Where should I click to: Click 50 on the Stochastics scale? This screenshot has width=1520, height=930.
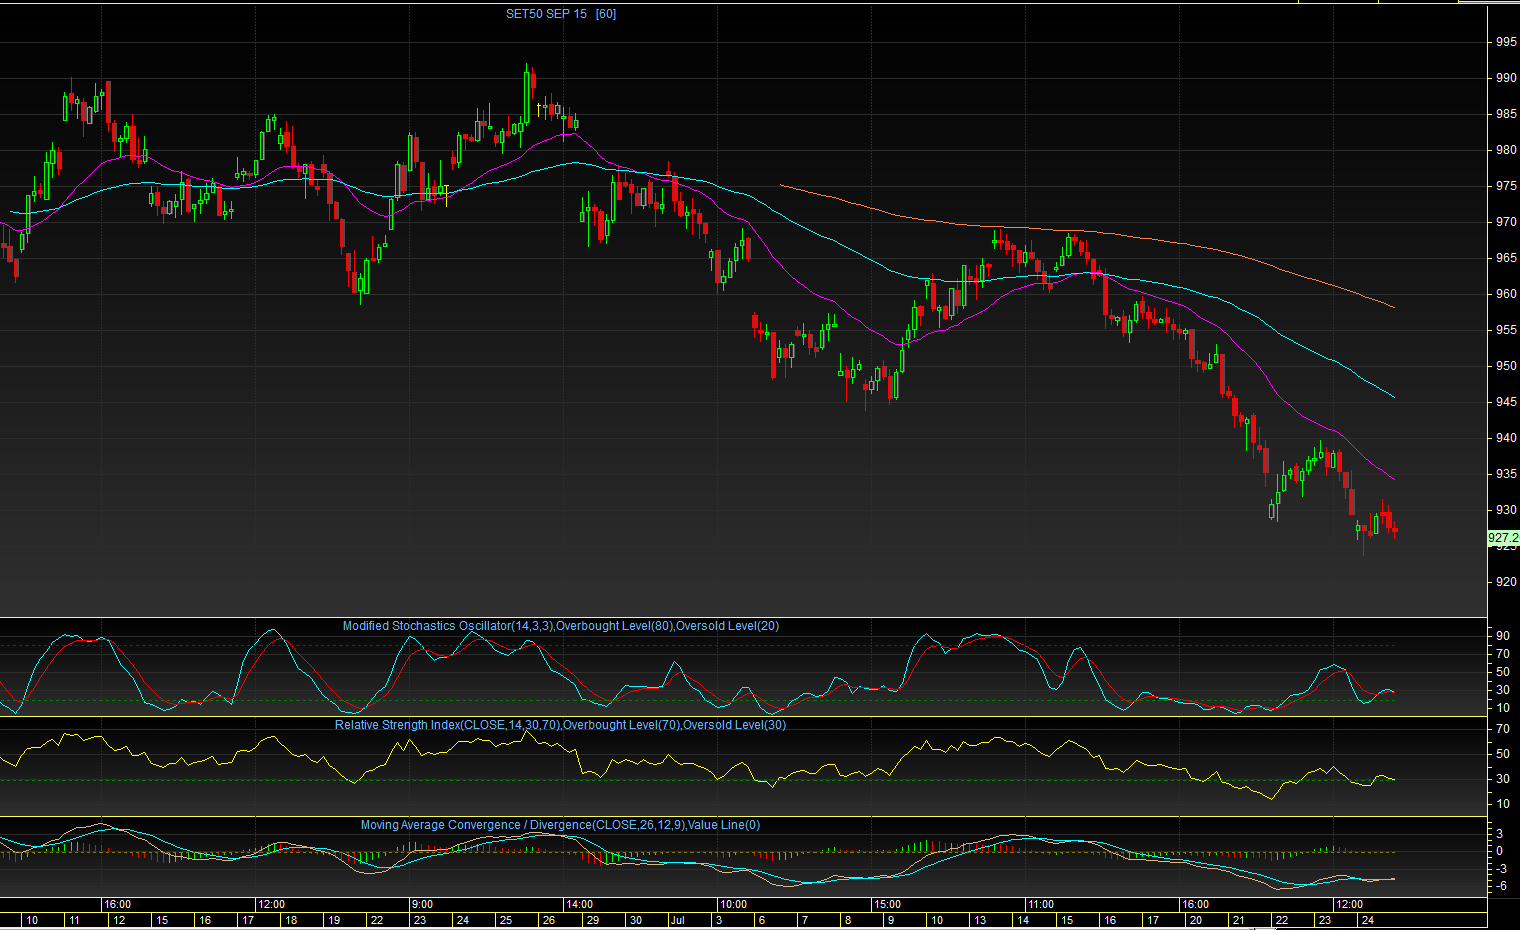1503,672
